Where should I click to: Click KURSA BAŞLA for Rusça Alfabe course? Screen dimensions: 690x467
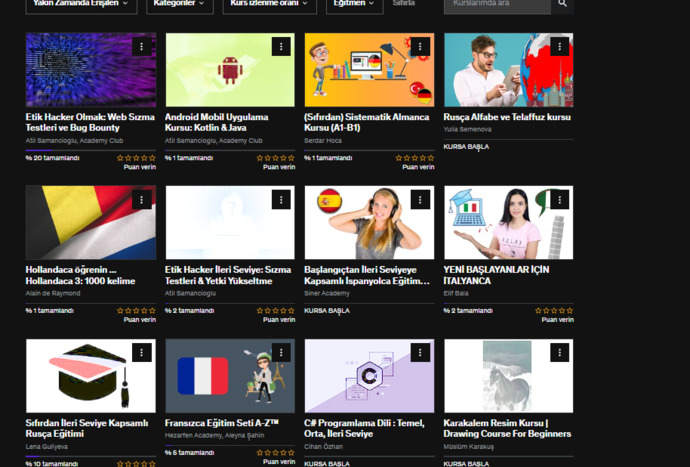[x=466, y=147]
